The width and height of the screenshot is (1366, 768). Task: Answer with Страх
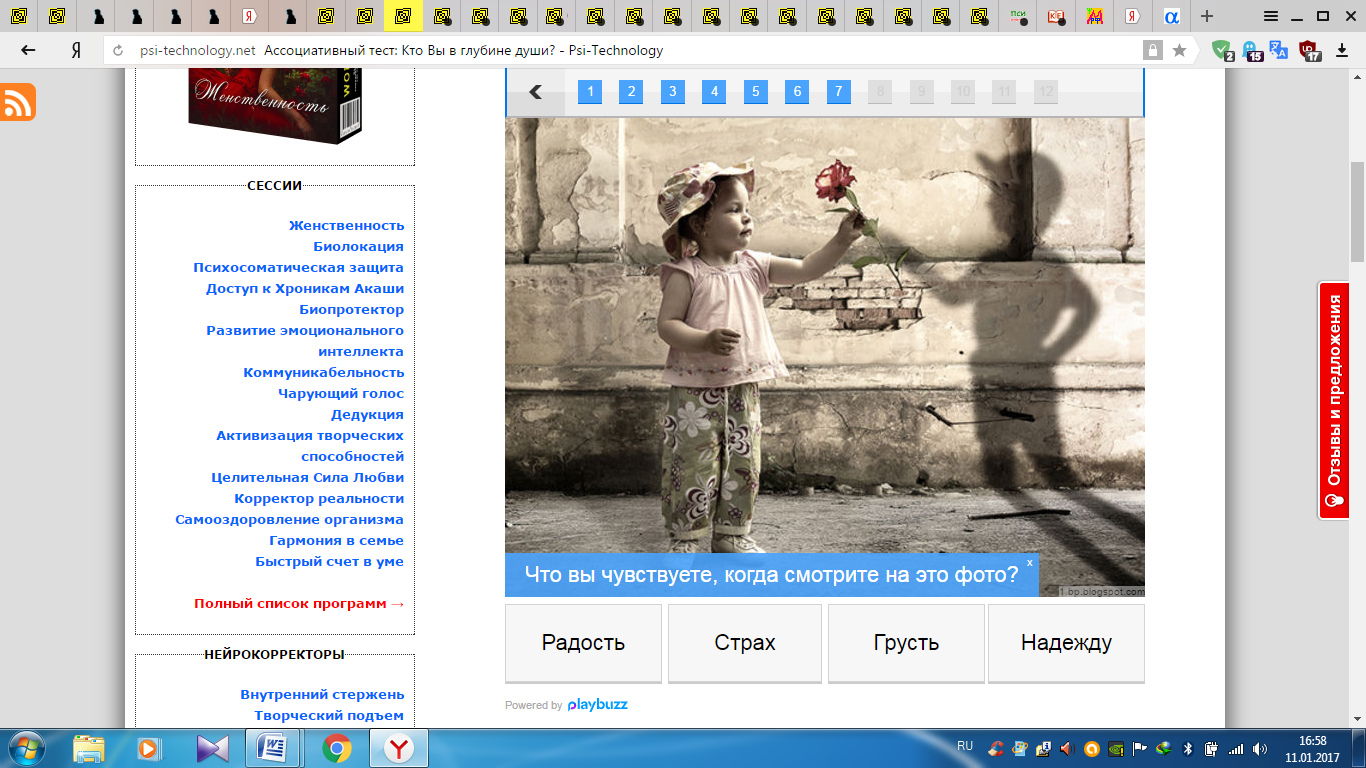pyautogui.click(x=745, y=643)
